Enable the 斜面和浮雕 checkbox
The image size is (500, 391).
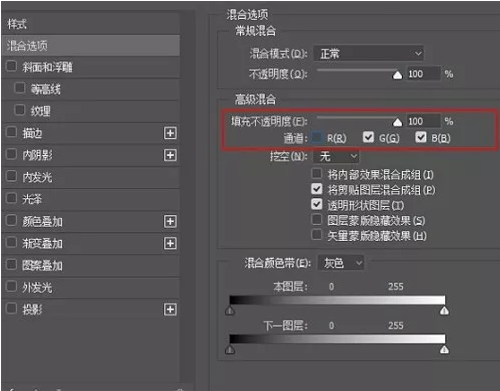[x=11, y=66]
